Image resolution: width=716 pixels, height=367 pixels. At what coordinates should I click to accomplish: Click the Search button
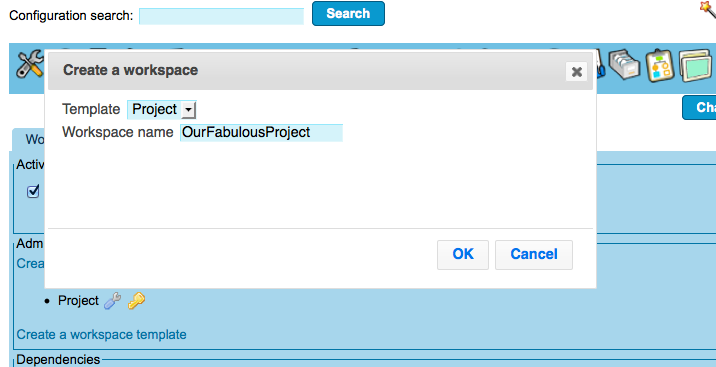coord(348,14)
